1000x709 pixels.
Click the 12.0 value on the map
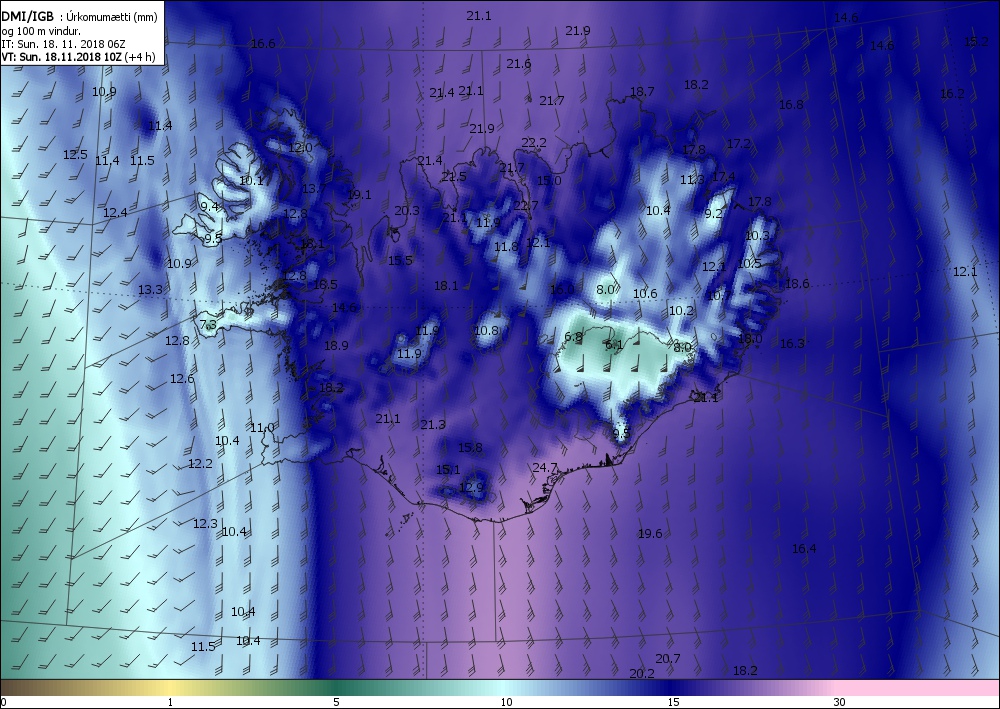[x=300, y=148]
